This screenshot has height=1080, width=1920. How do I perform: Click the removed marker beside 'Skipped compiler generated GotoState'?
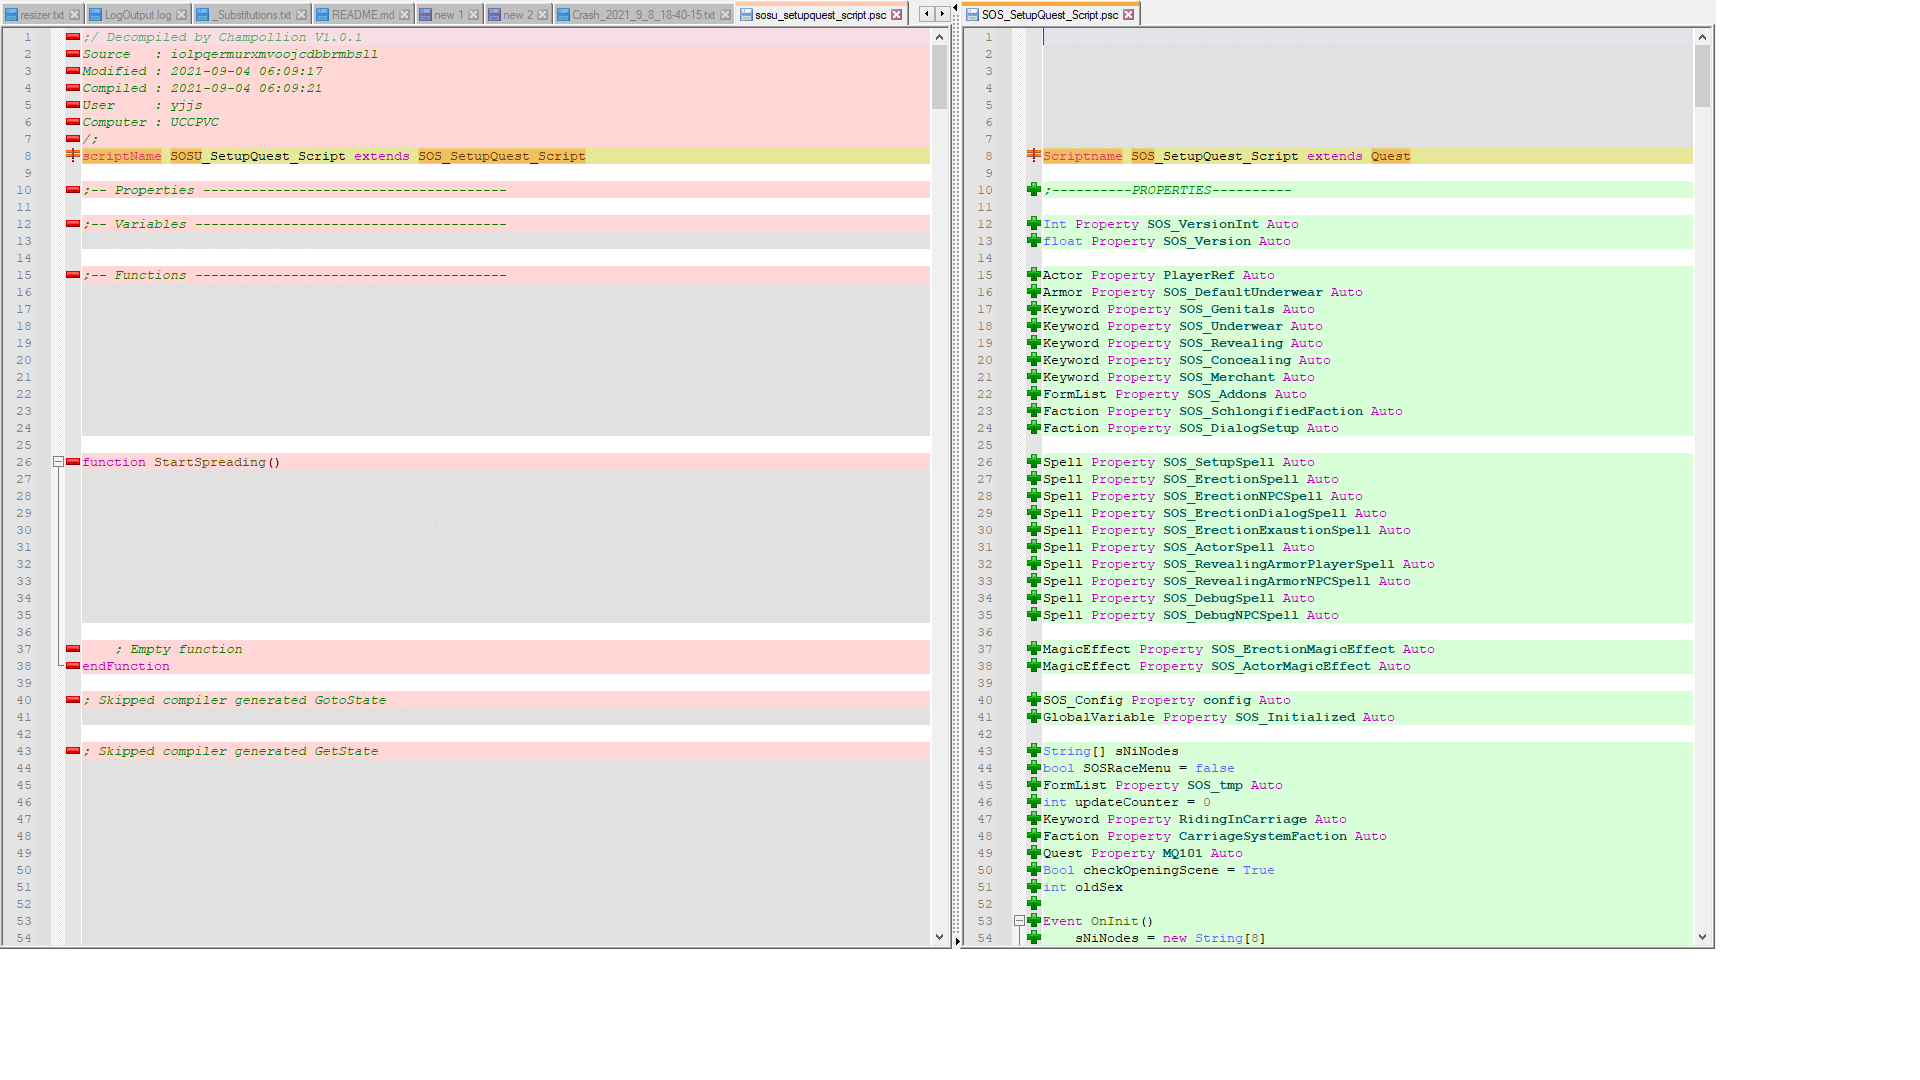tap(73, 699)
